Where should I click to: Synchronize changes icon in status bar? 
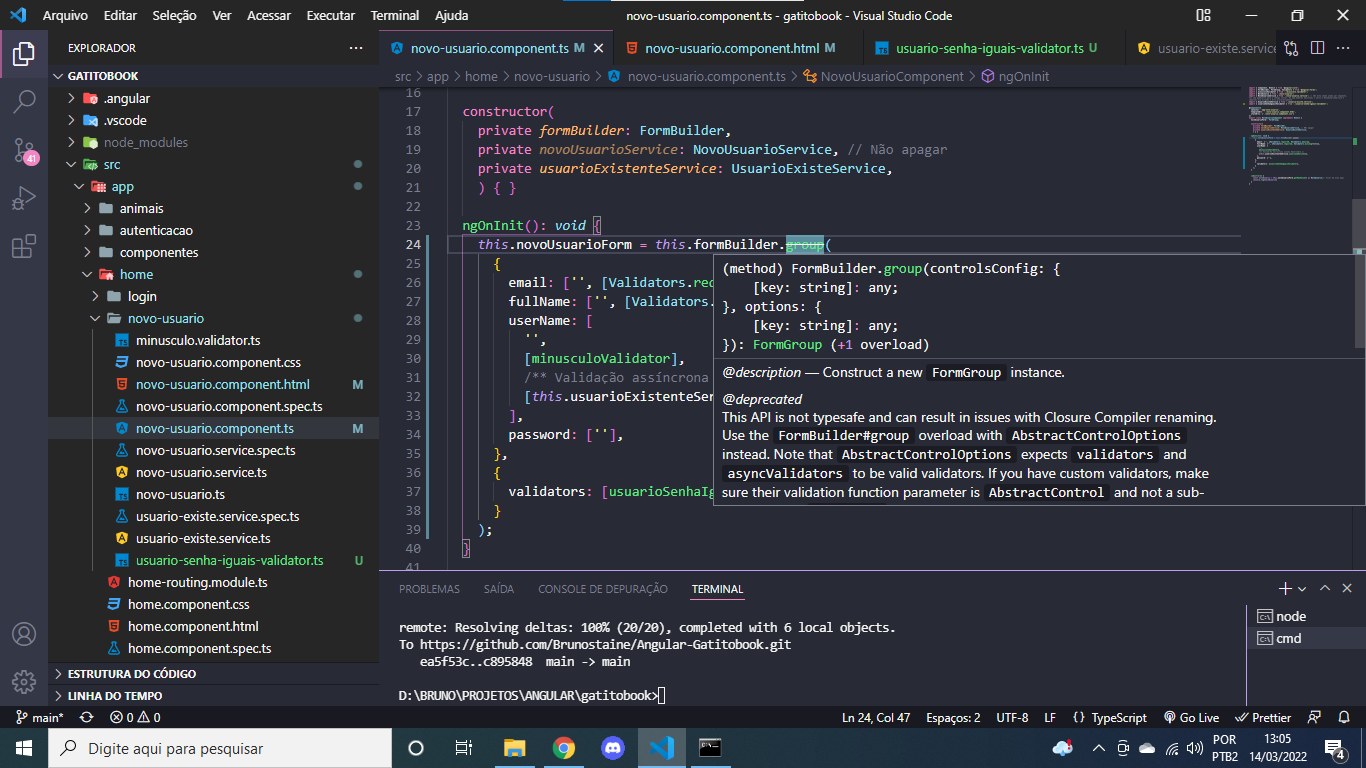click(86, 717)
